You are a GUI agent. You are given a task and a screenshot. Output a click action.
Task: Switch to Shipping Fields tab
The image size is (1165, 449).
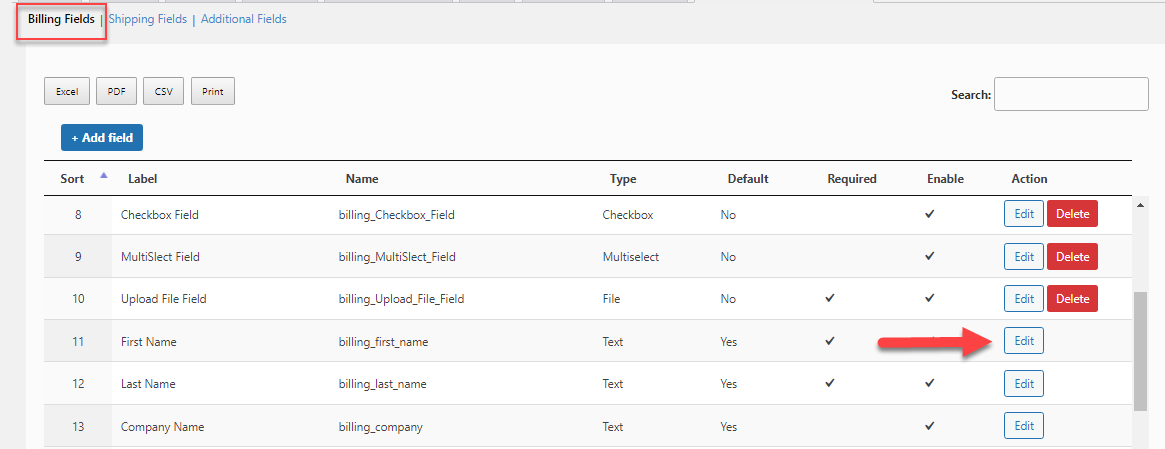[148, 19]
